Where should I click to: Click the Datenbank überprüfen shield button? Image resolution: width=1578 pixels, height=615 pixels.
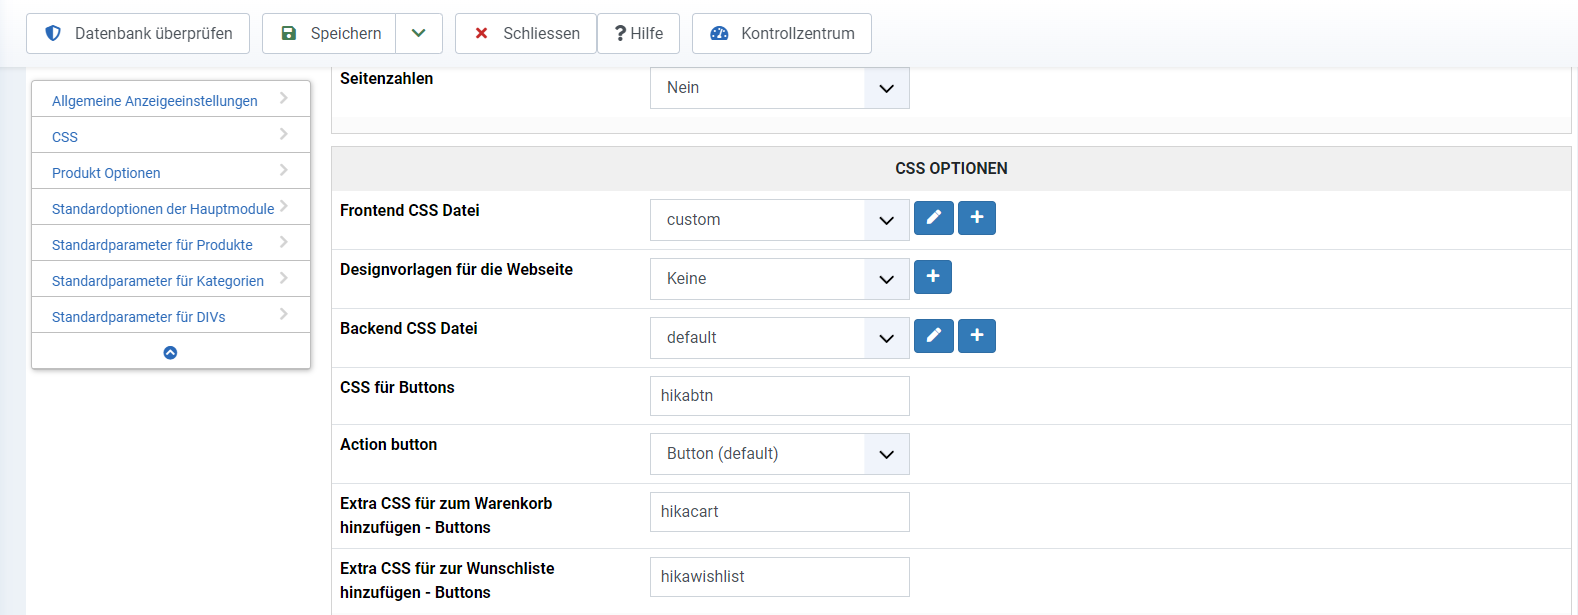tap(138, 33)
